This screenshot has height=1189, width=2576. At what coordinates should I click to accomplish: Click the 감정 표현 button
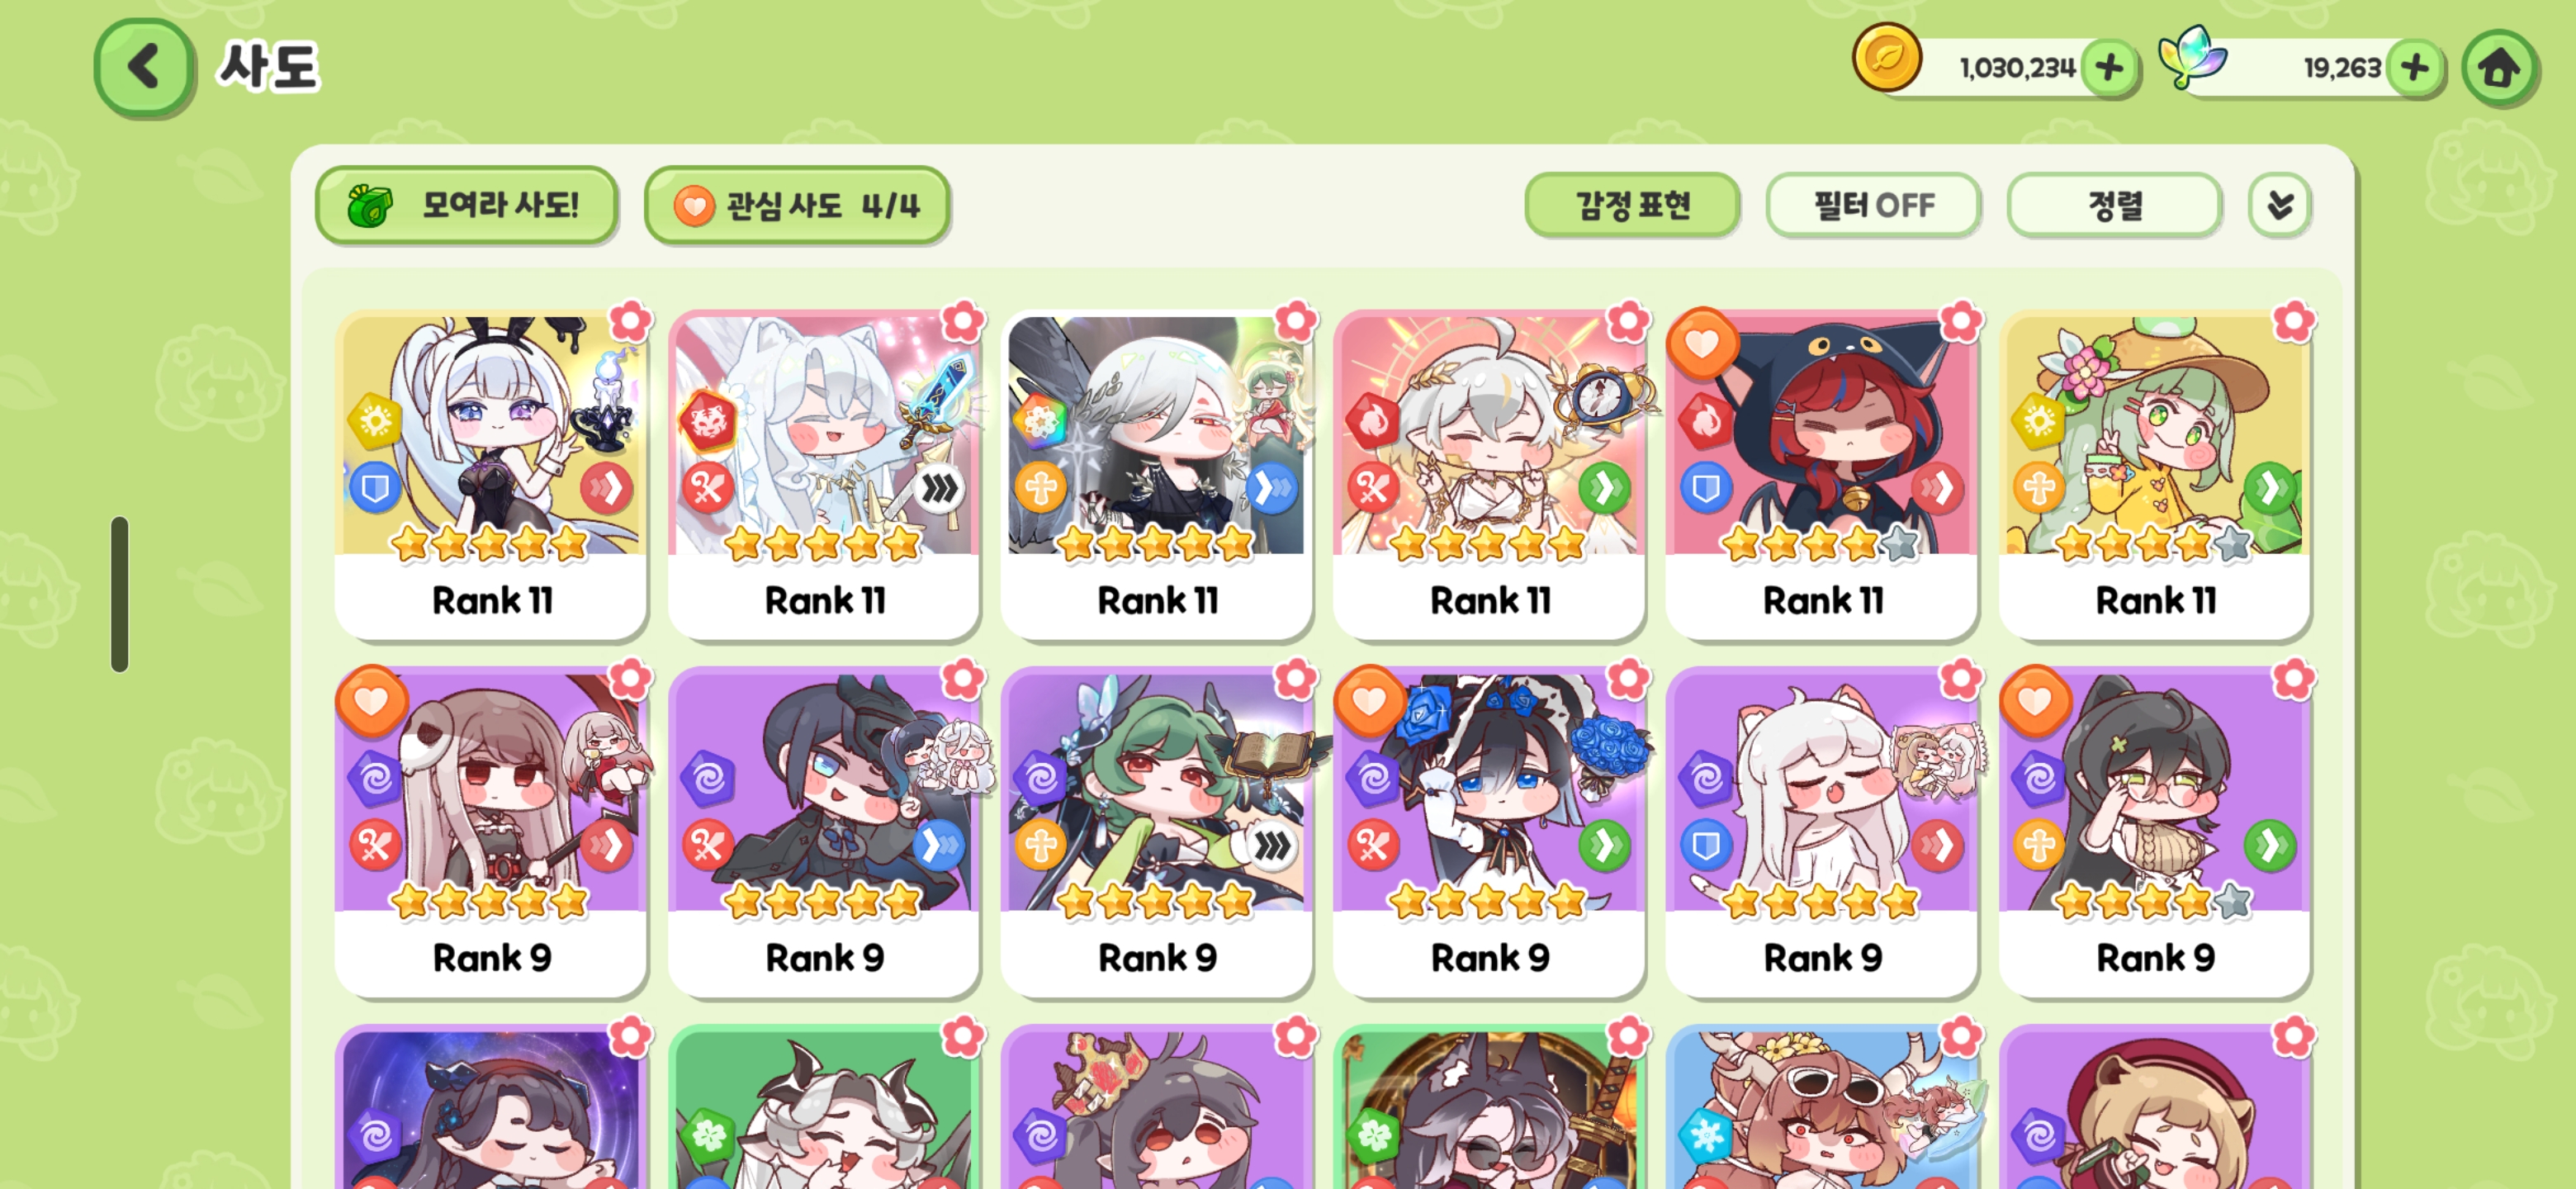(x=1632, y=206)
